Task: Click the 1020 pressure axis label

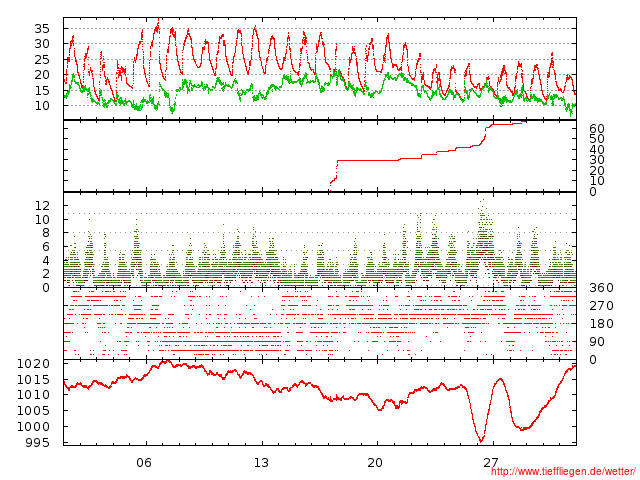Action: 33,364
